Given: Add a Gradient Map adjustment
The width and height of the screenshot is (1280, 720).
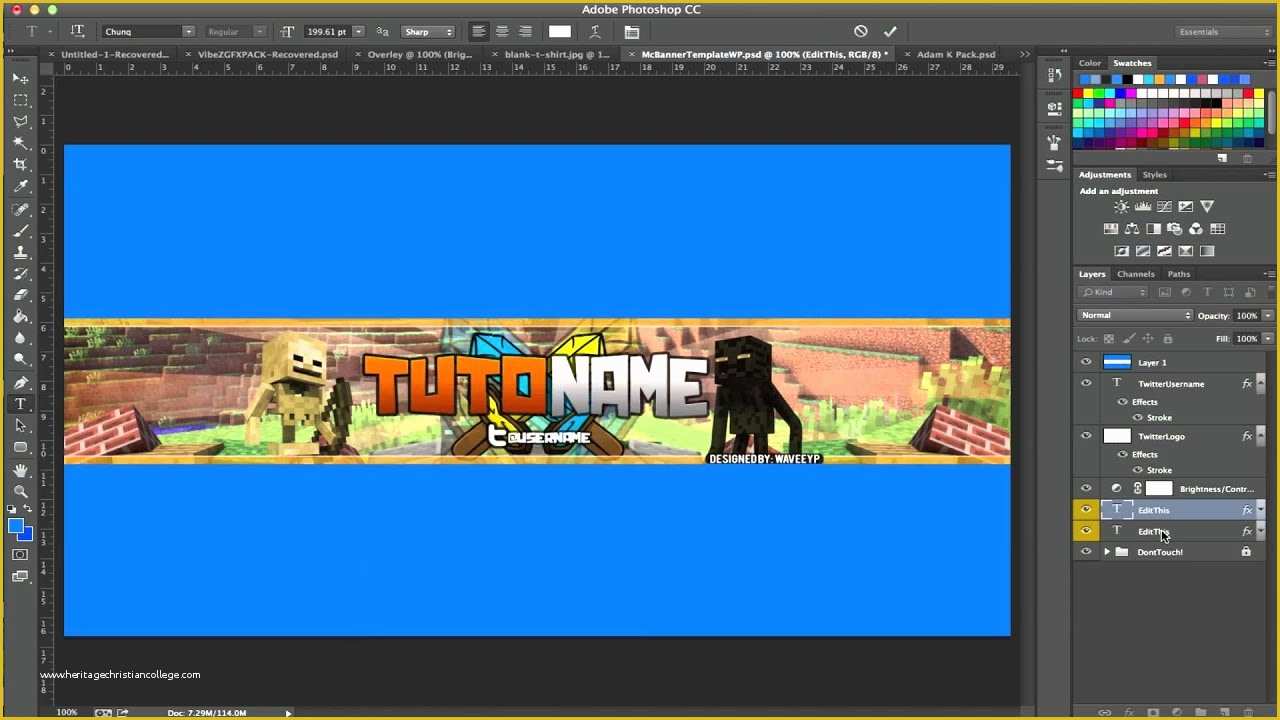Looking at the screenshot, I should click(1207, 251).
